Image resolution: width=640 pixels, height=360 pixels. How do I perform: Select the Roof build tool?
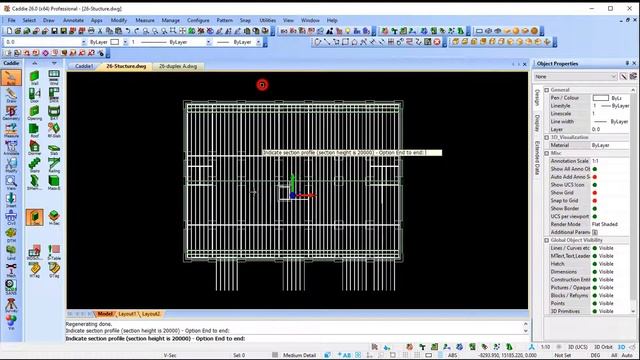(35, 130)
